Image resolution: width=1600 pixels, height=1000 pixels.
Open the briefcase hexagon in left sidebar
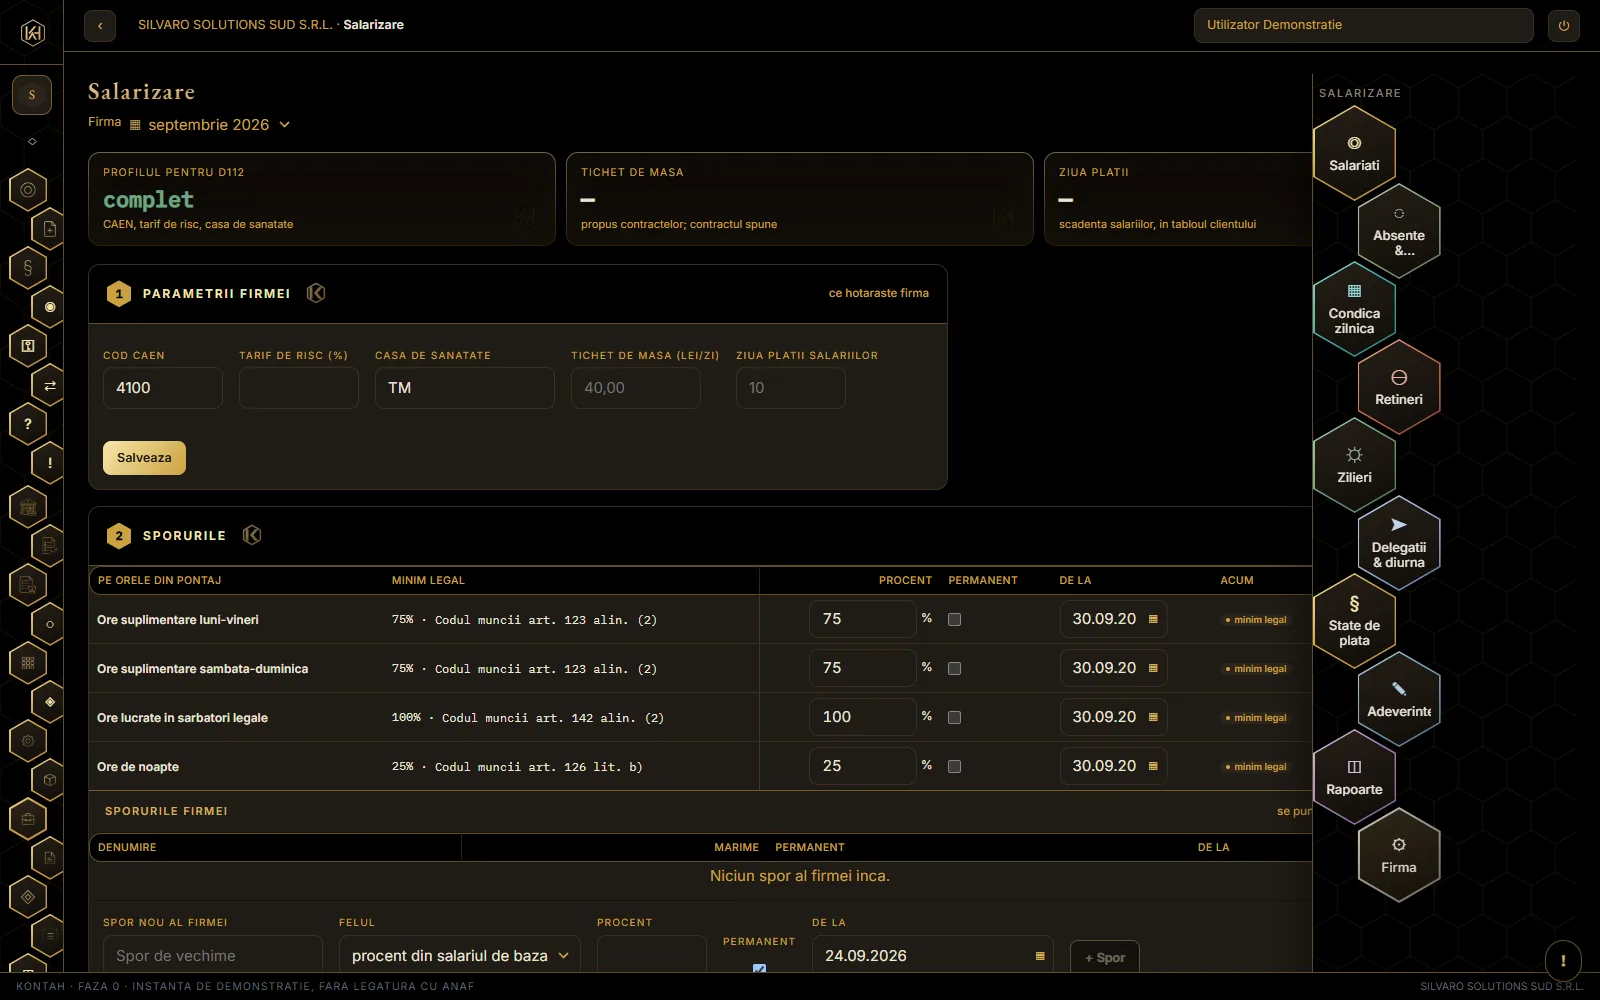(28, 819)
